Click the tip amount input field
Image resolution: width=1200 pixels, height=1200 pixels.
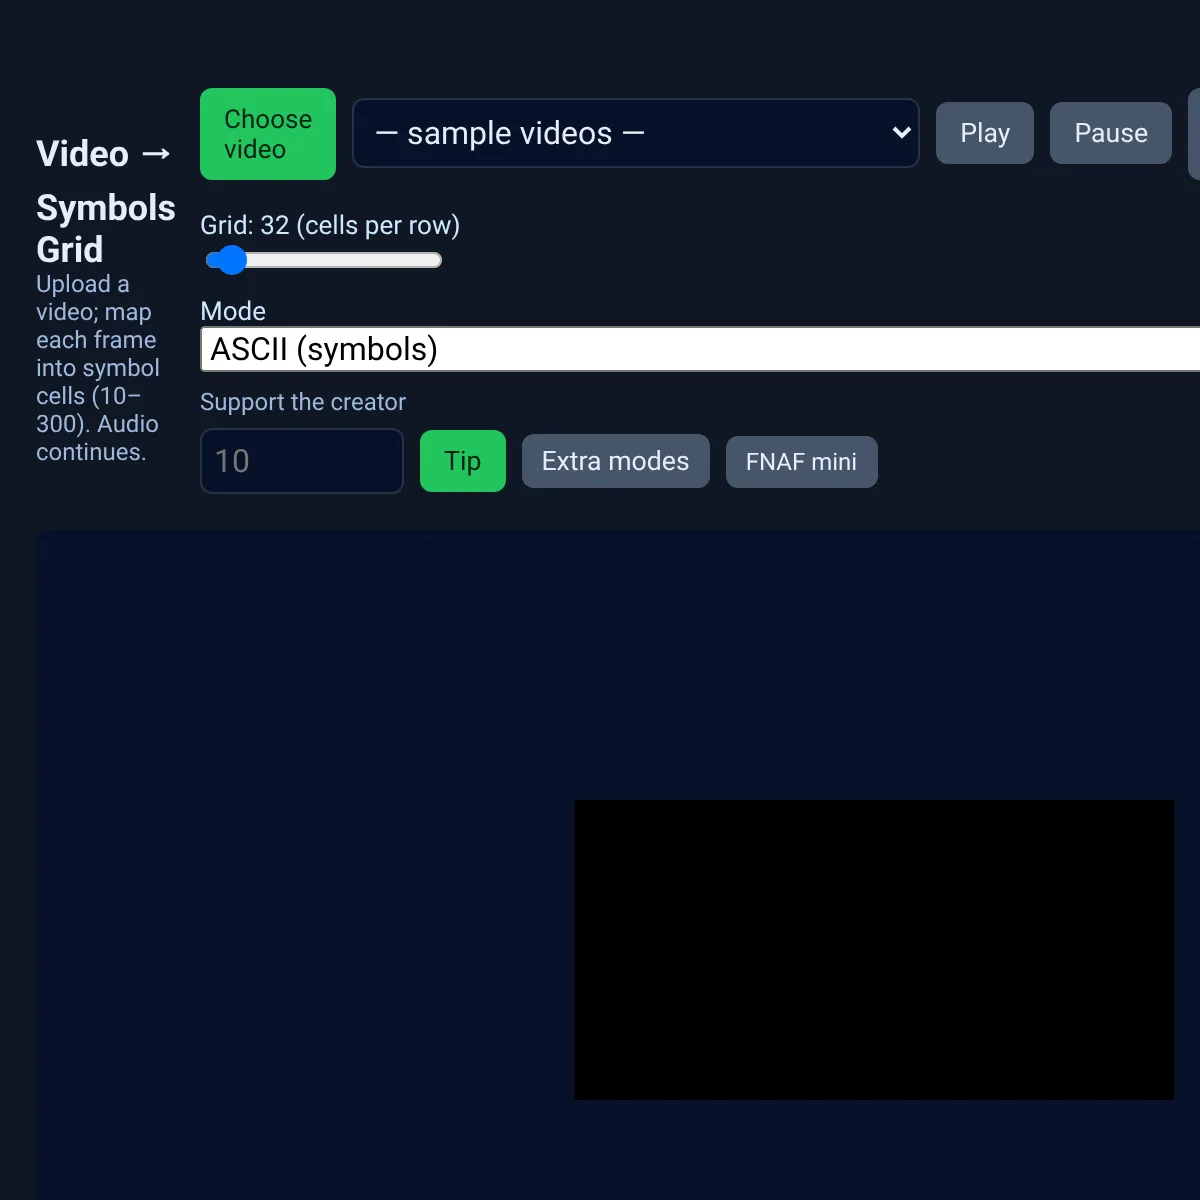point(302,461)
